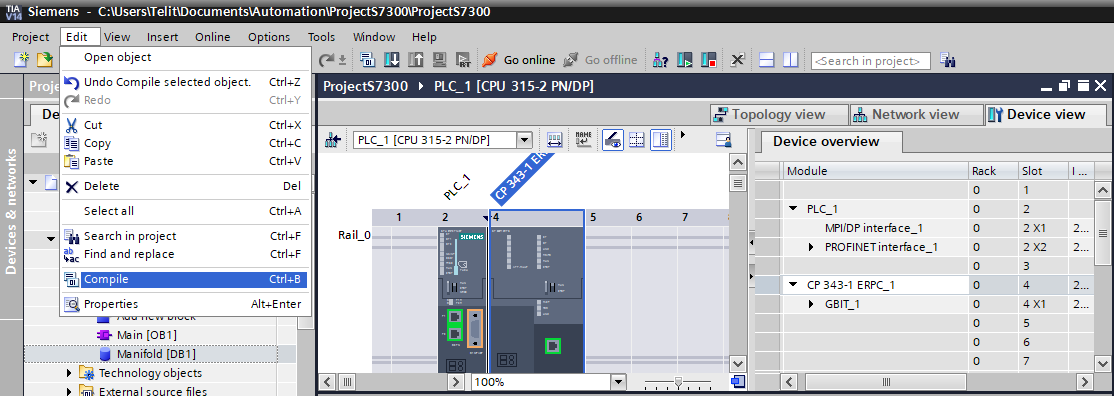Click the search binoculars icon
The image size is (1114, 396).
click(947, 60)
